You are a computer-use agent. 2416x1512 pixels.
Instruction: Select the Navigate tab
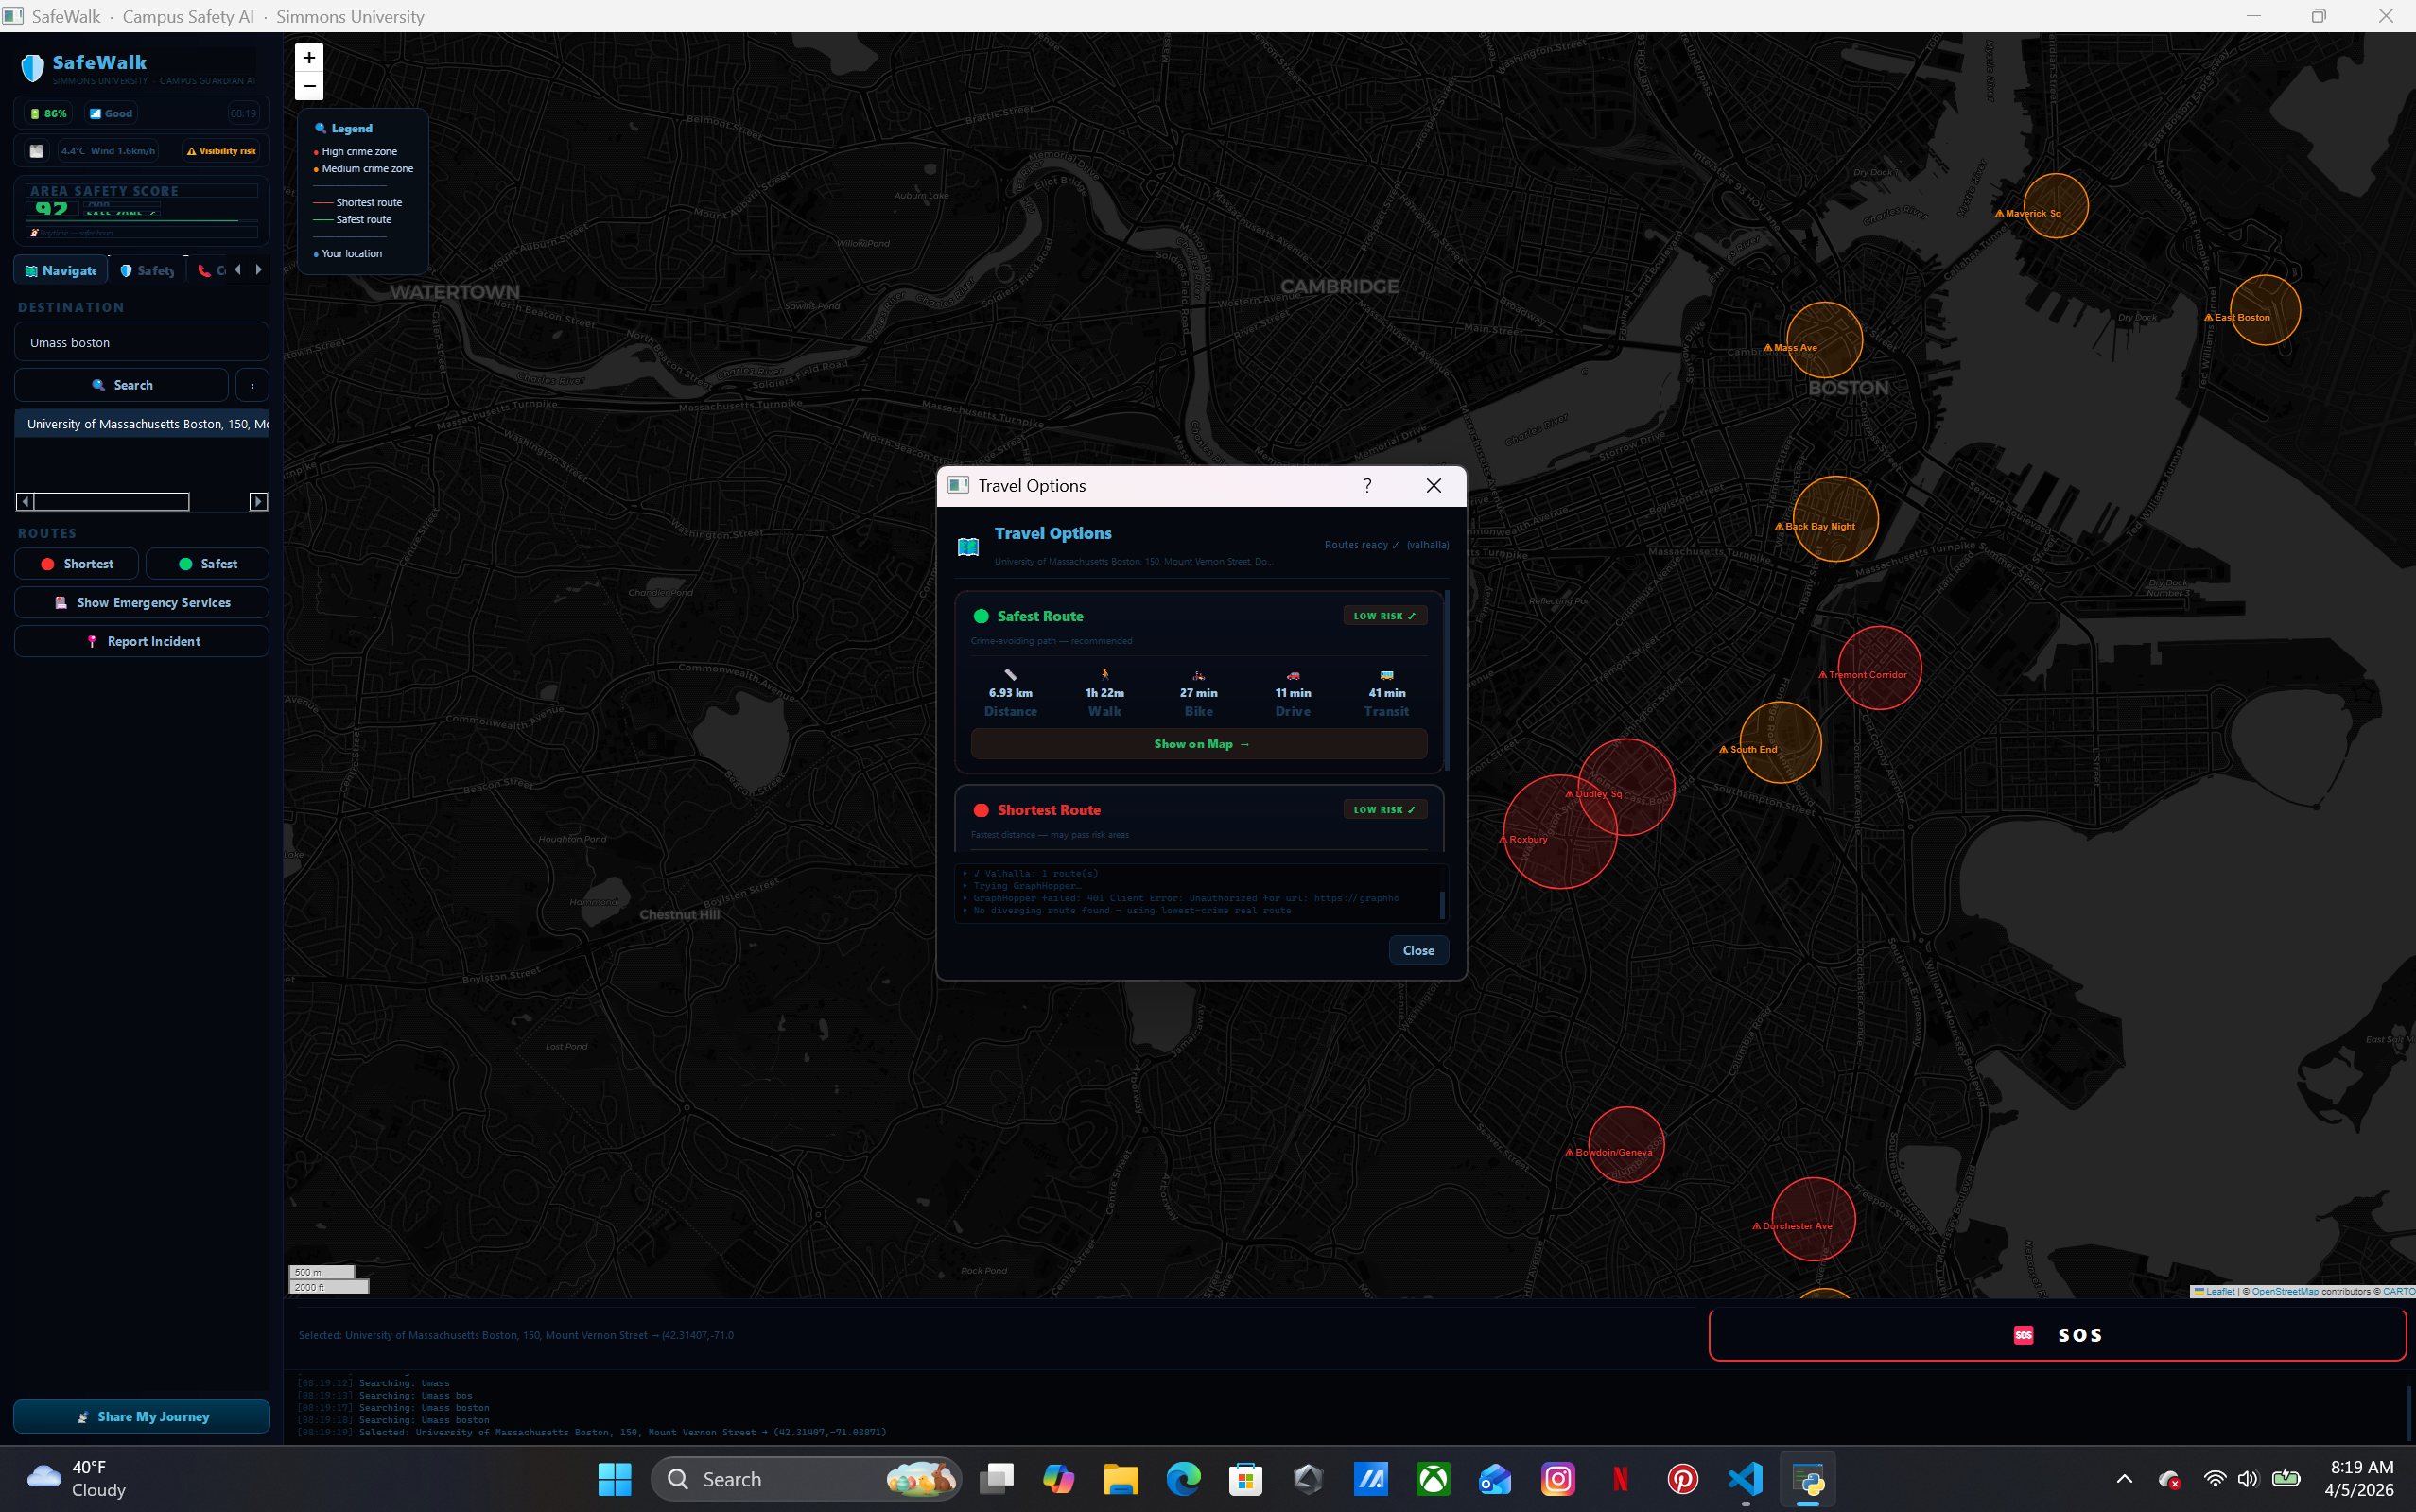click(x=61, y=270)
